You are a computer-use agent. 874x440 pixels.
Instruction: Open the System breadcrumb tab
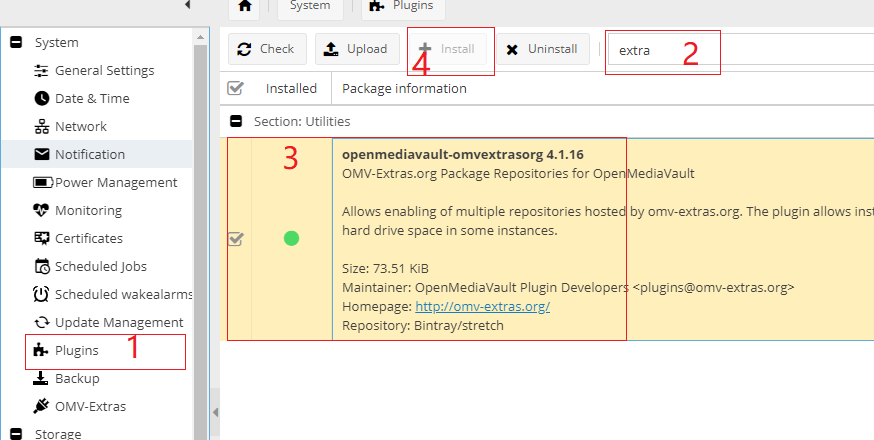tap(310, 6)
